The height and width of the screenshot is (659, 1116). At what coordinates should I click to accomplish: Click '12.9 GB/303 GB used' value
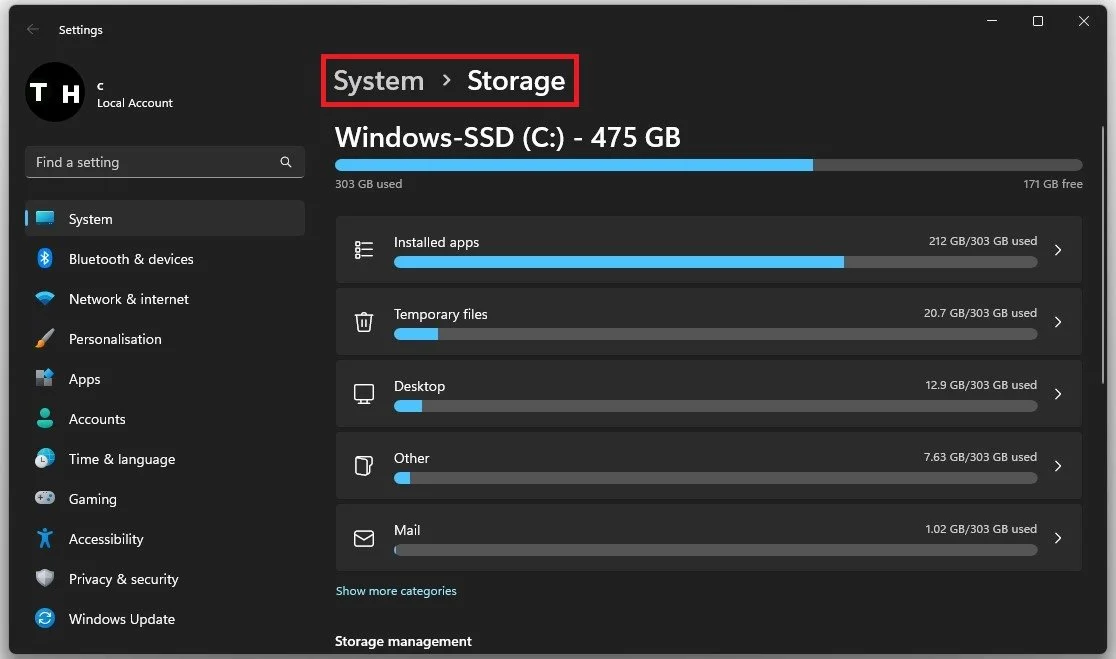981,384
